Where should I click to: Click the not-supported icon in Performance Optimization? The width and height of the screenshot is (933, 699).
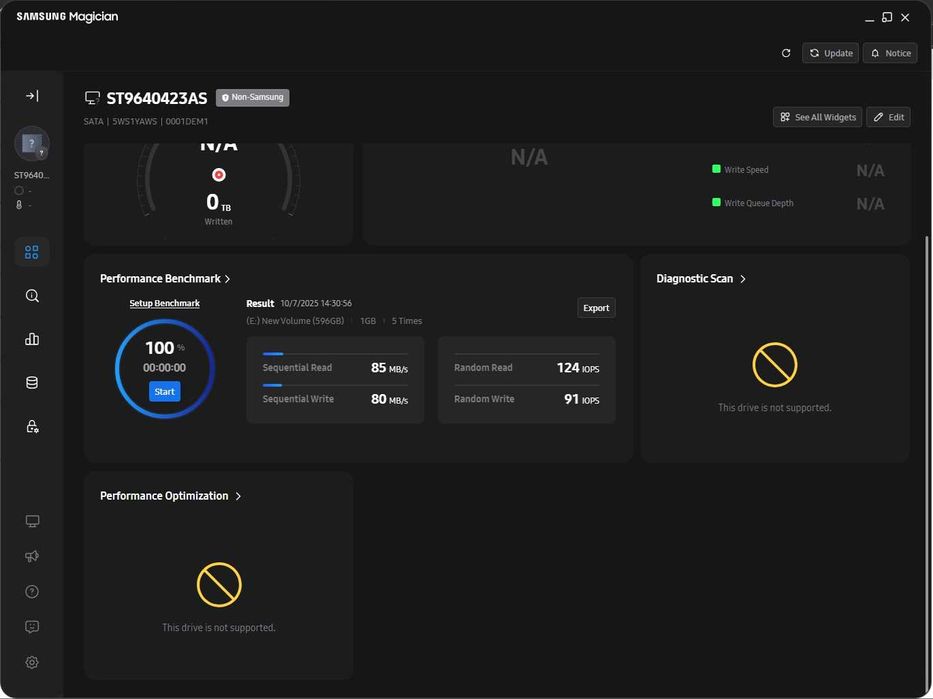tap(219, 585)
